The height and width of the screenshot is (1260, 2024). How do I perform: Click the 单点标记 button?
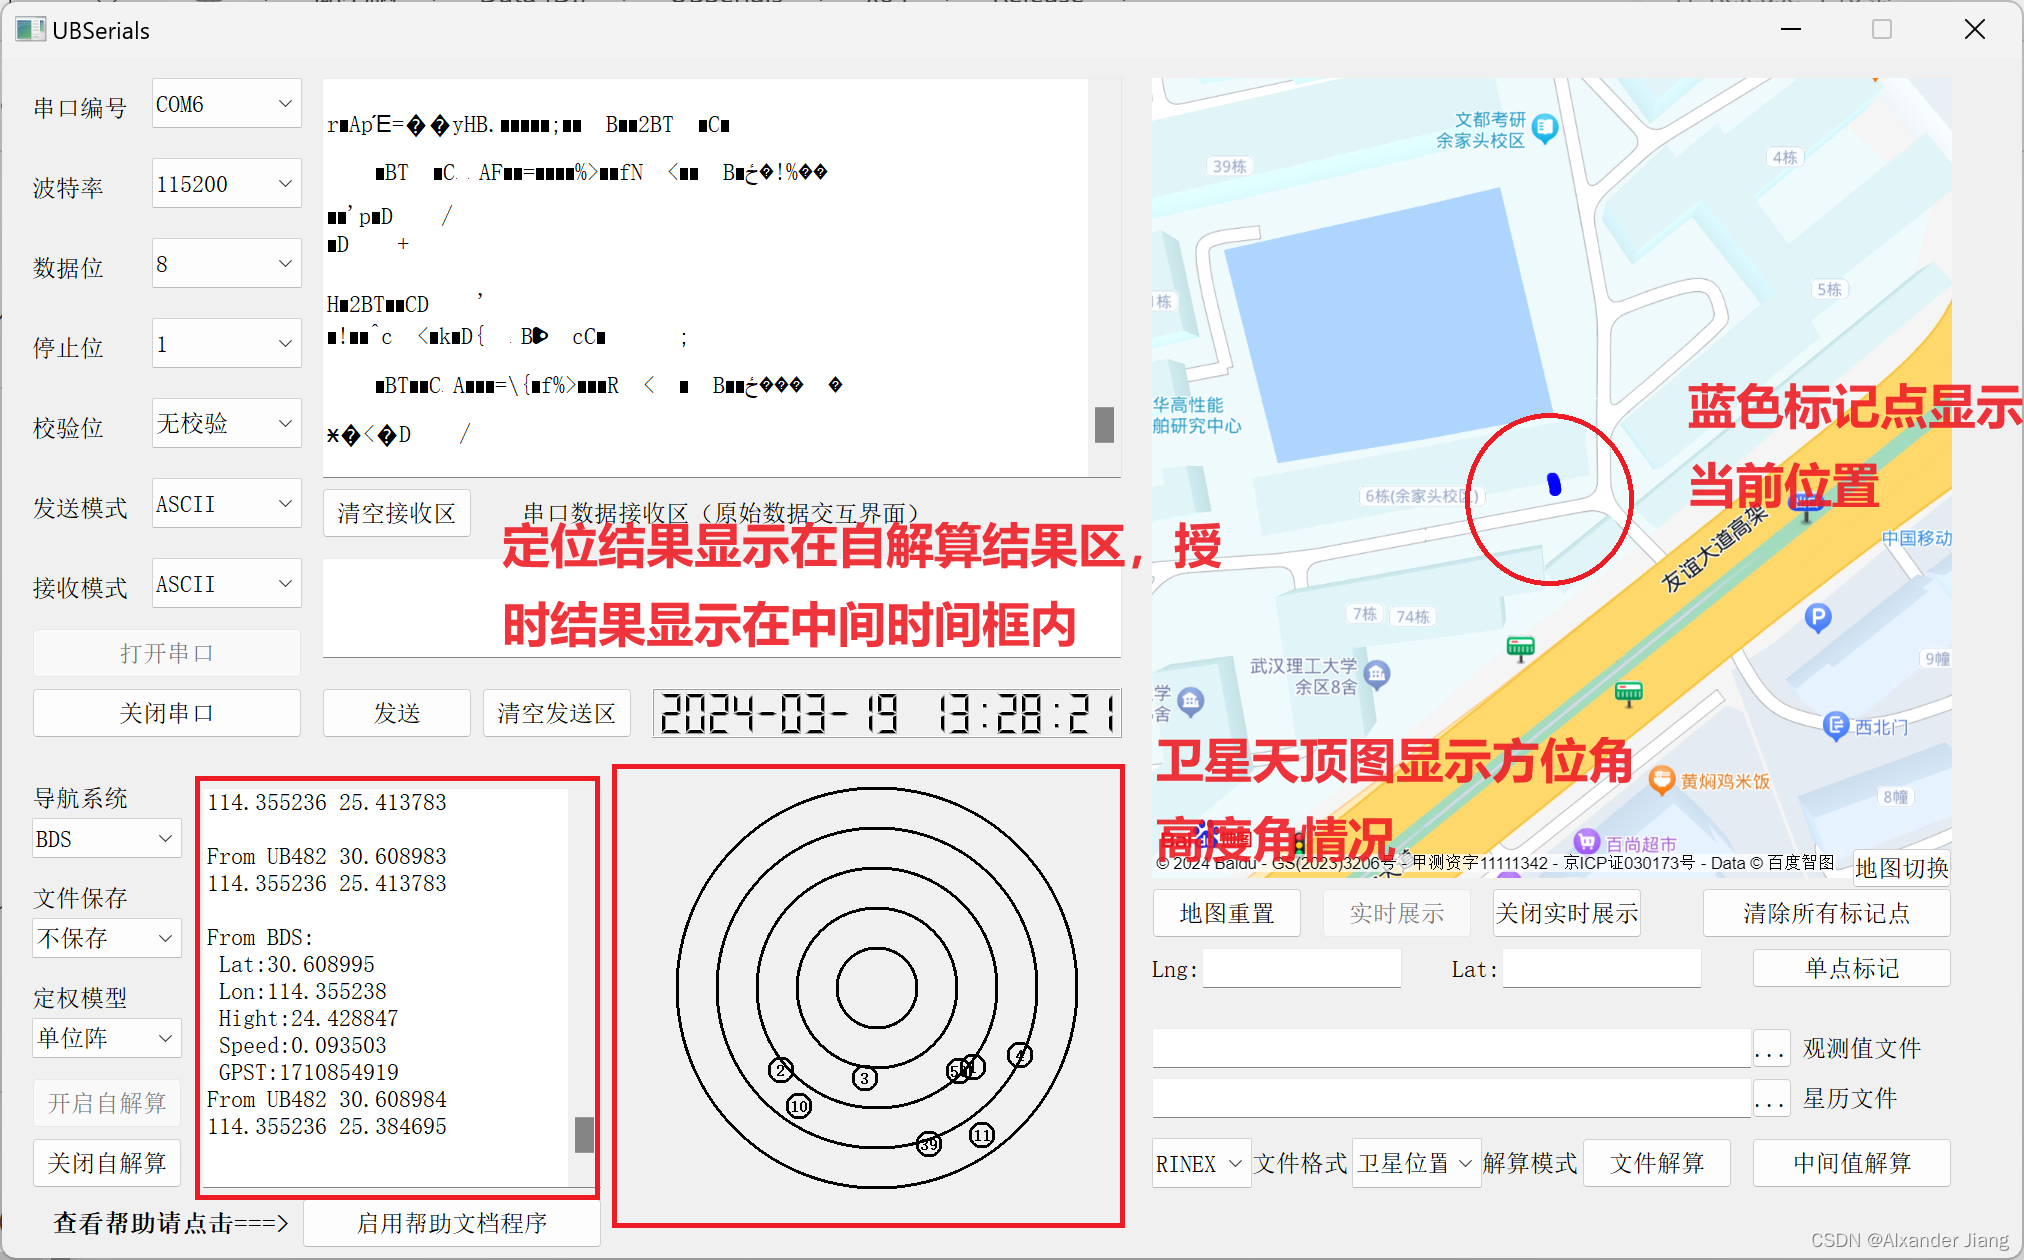point(1852,968)
